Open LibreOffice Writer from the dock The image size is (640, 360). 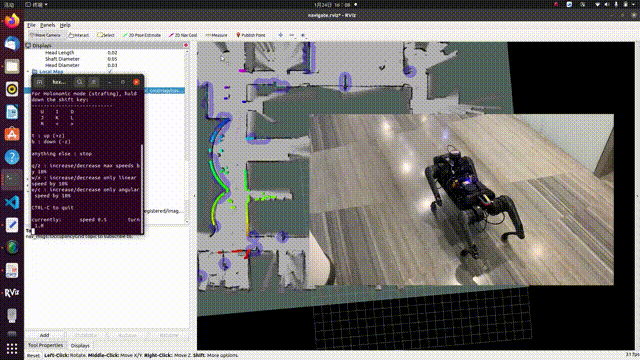(x=12, y=112)
